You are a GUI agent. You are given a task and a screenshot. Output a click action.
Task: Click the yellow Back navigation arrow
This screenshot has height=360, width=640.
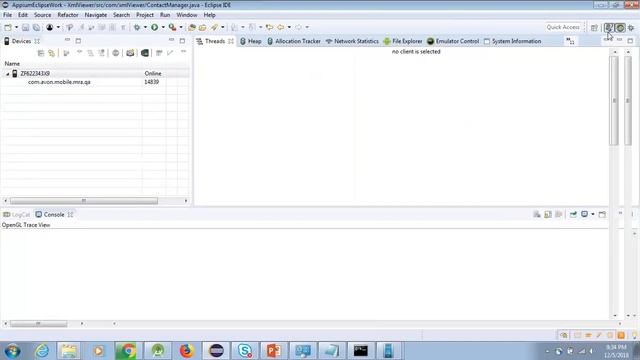pyautogui.click(x=281, y=27)
